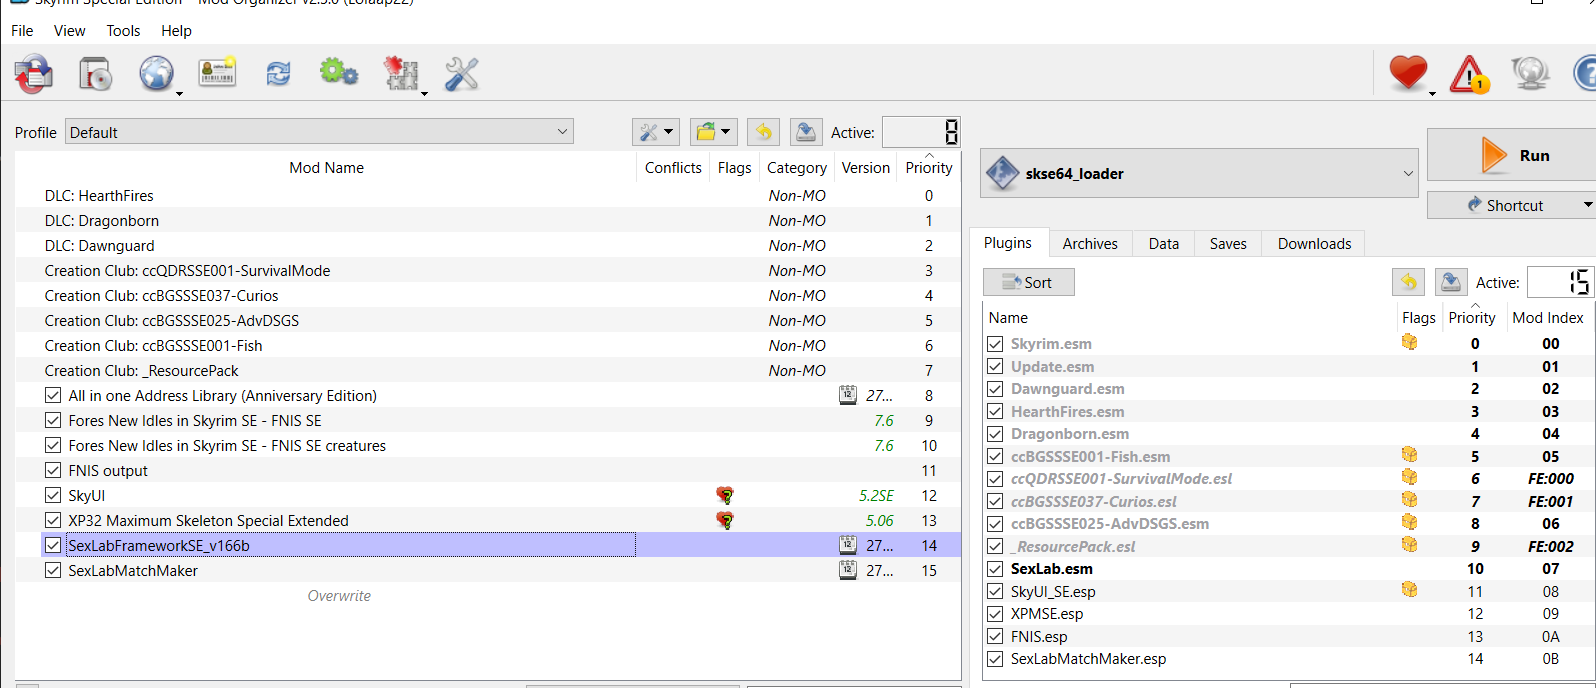The image size is (1596, 688).
Task: Open the Profile Default dropdown
Action: 319,132
